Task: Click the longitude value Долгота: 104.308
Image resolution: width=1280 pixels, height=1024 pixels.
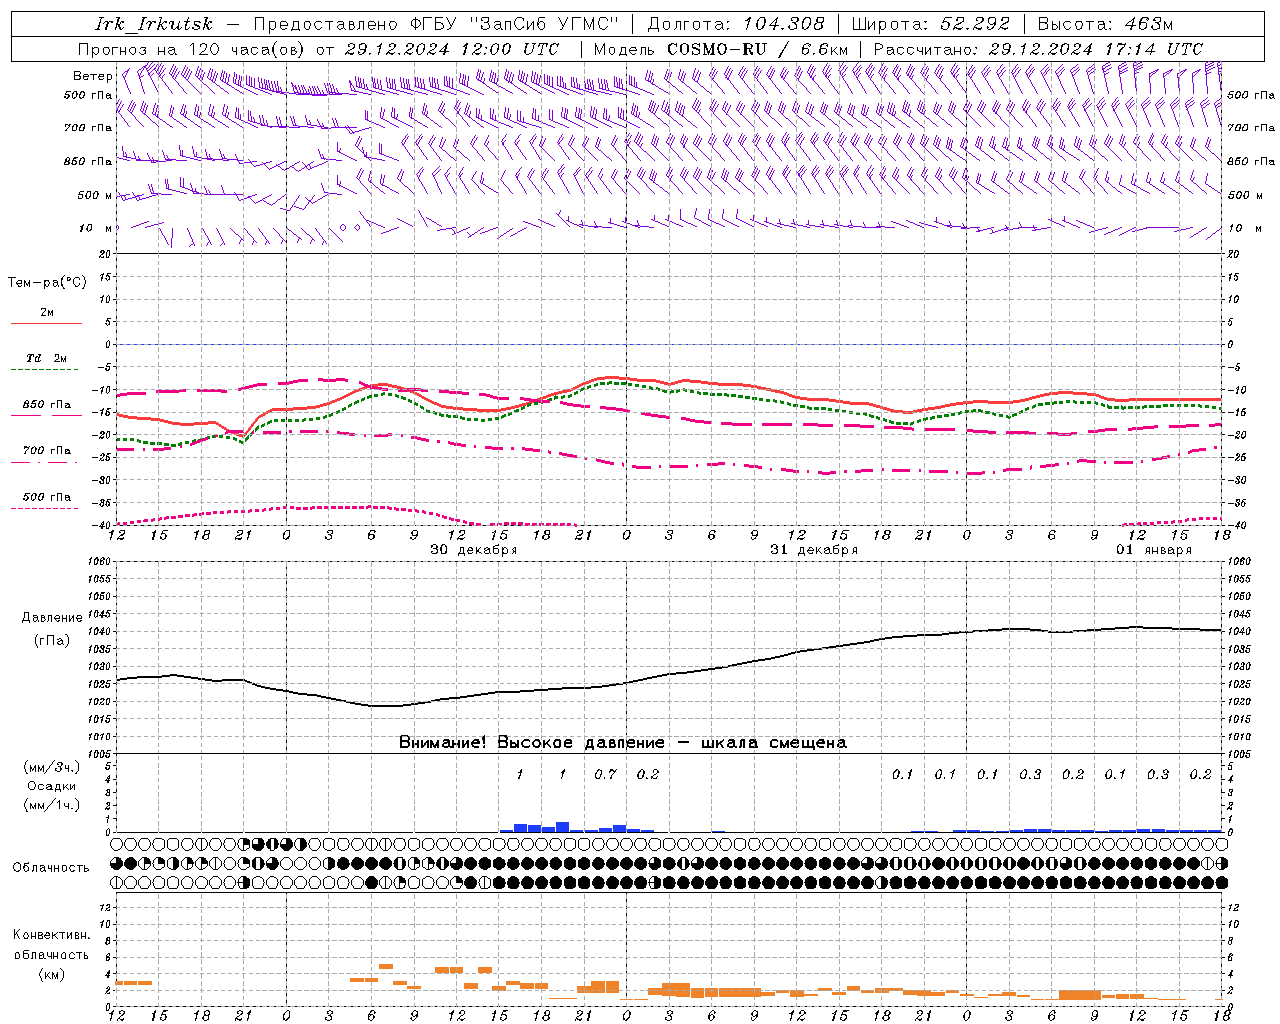Action: [736, 24]
